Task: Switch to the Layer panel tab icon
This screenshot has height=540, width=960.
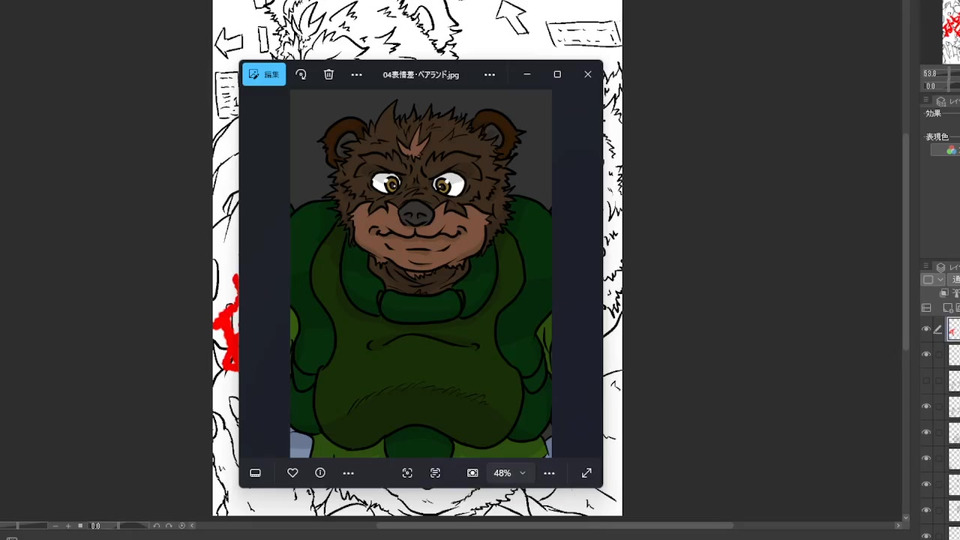Action: [941, 268]
